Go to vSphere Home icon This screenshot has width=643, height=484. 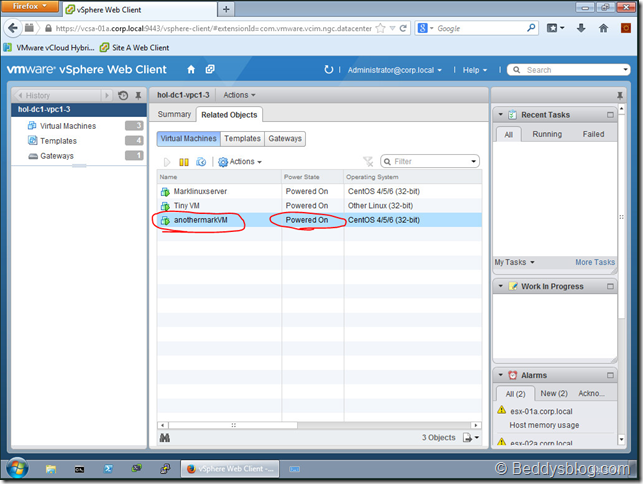pyautogui.click(x=191, y=70)
